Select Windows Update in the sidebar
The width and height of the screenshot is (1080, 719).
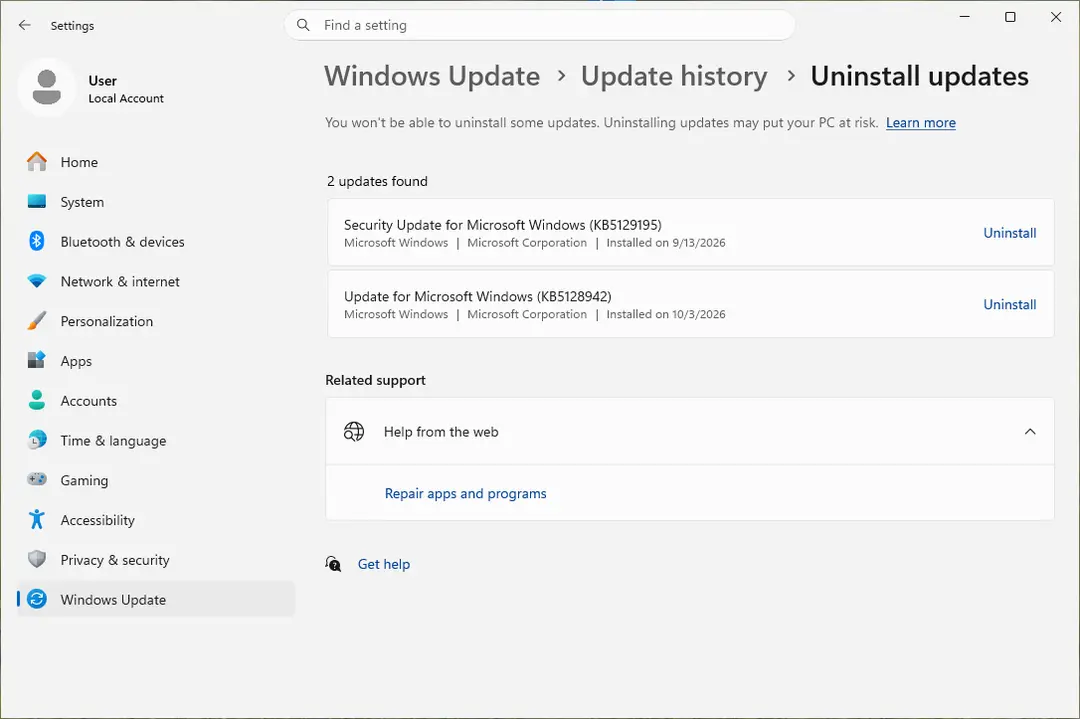[156, 600]
